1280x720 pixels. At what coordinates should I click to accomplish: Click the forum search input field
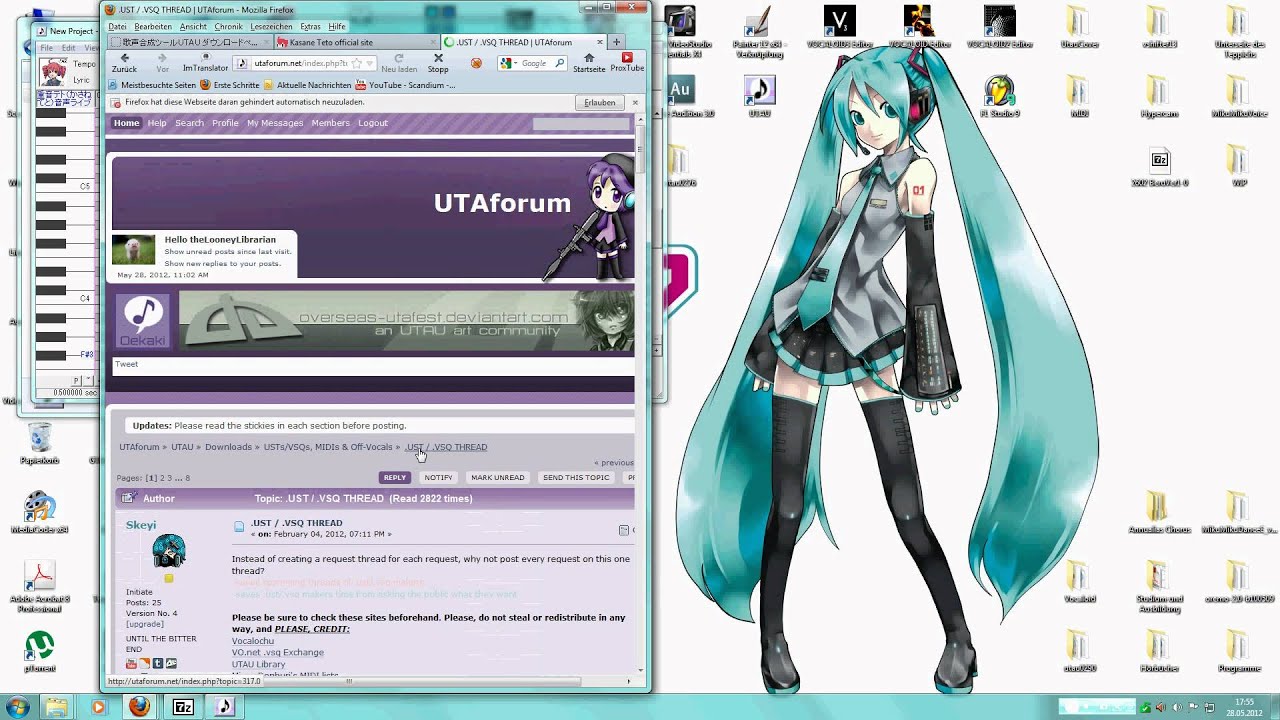[x=581, y=123]
